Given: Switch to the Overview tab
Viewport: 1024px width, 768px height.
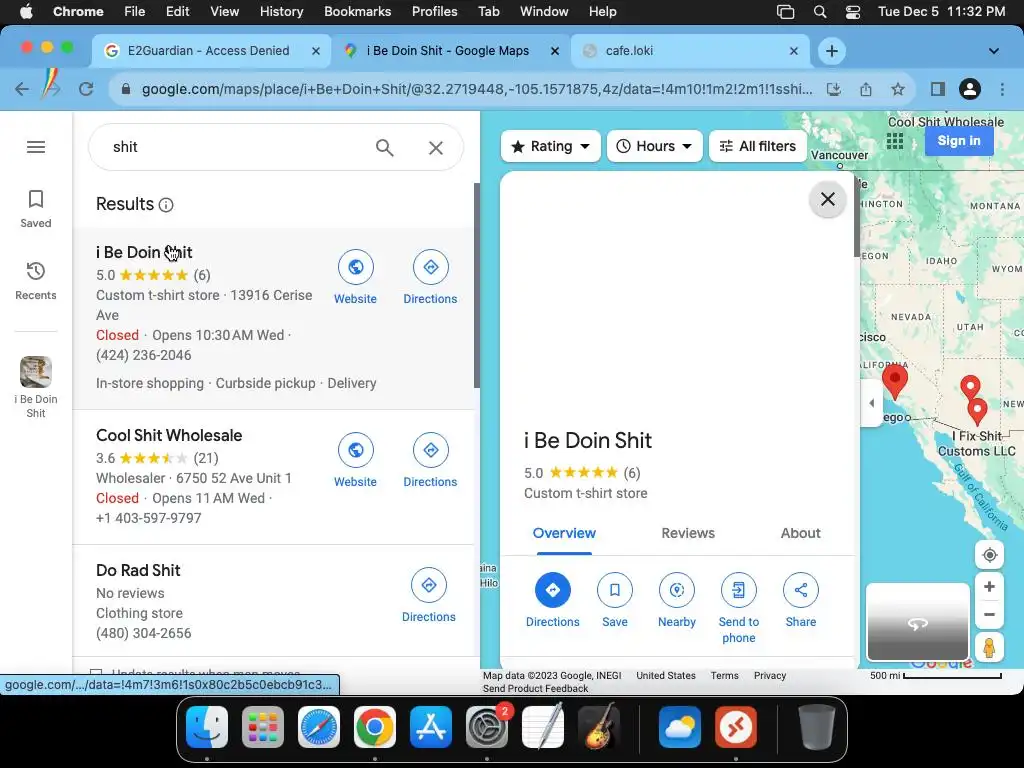Looking at the screenshot, I should [x=564, y=533].
